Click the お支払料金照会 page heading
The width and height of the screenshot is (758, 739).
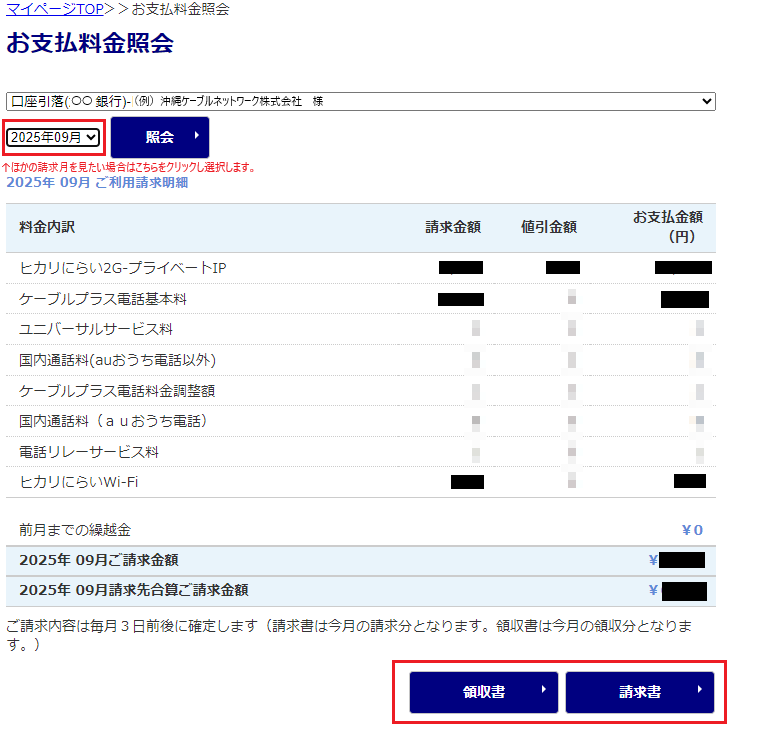(90, 43)
